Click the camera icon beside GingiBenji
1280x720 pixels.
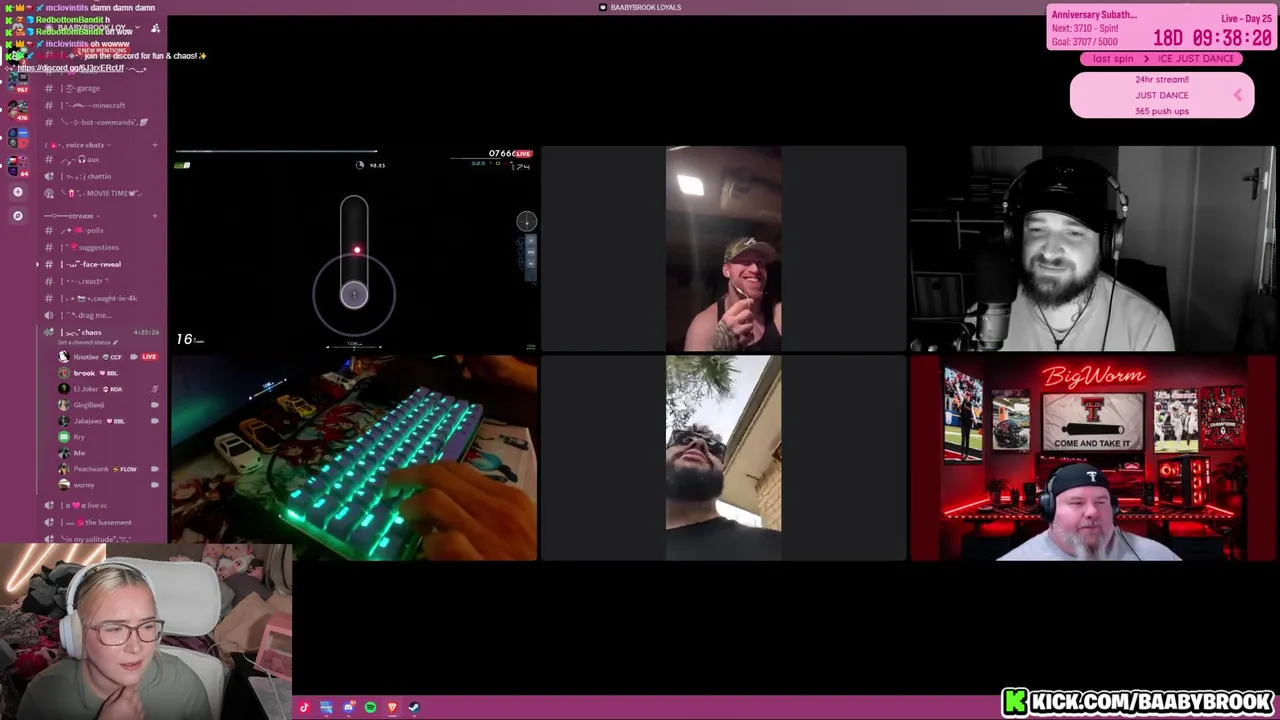(154, 405)
